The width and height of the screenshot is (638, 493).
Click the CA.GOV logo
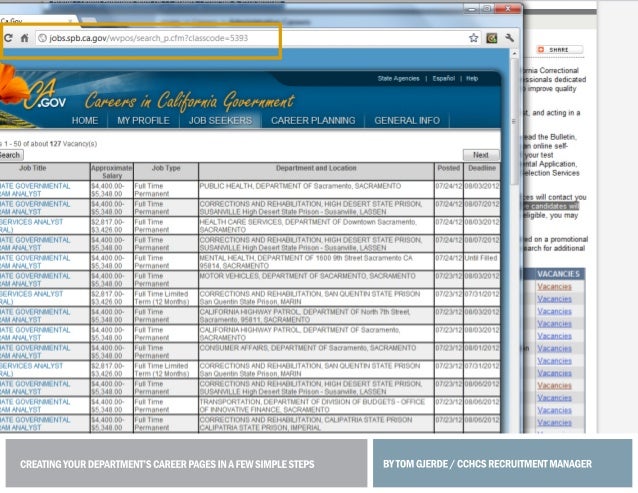tap(46, 96)
